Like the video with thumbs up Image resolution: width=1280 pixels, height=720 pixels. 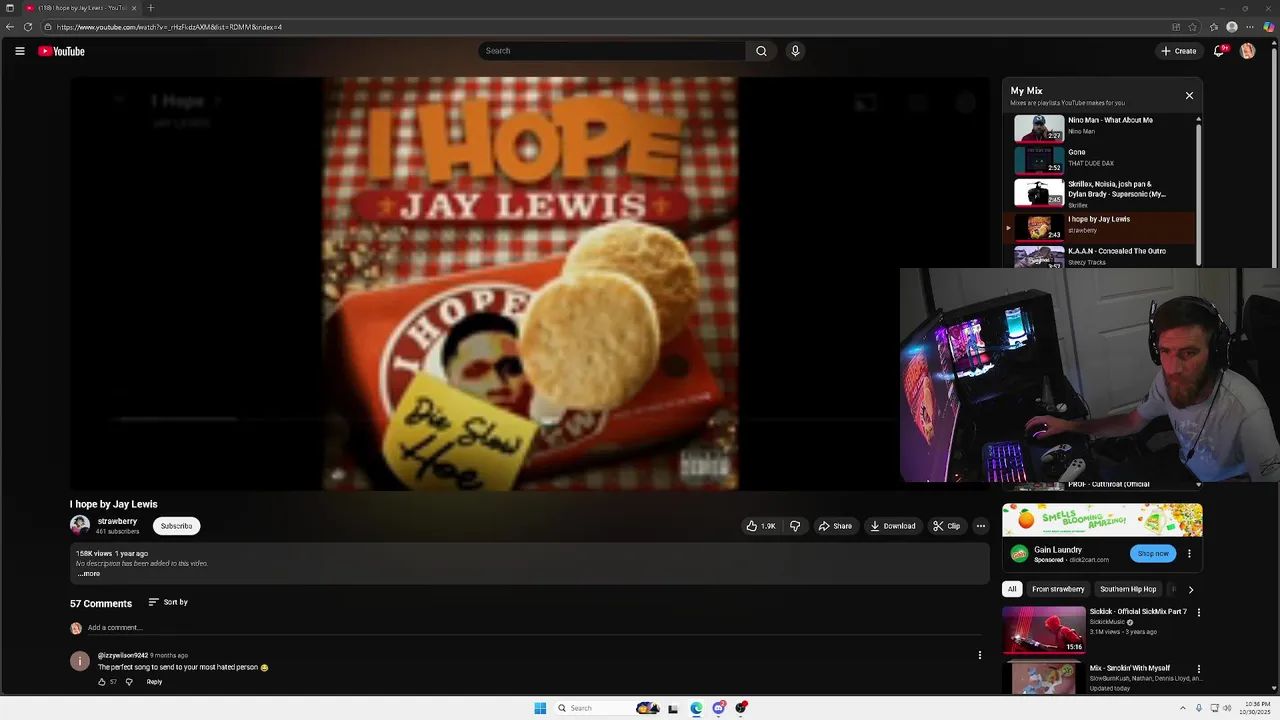761,526
